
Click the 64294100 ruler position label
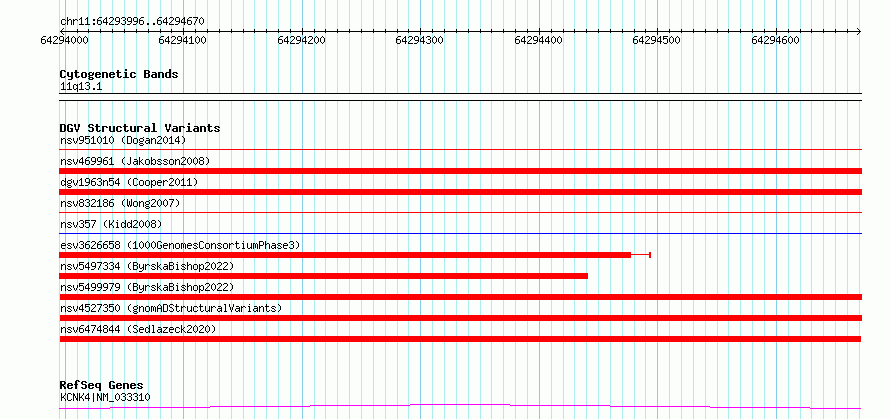183,40
